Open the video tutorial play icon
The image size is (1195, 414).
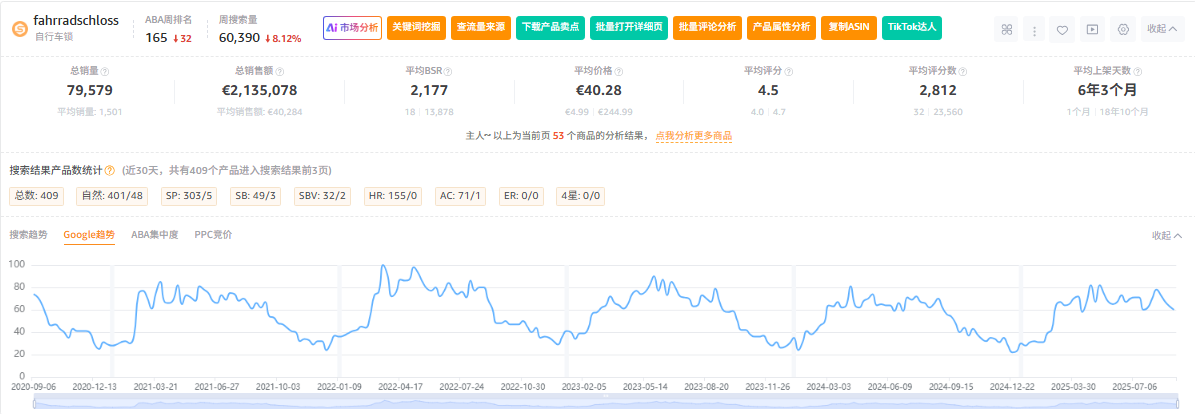pyautogui.click(x=1091, y=29)
